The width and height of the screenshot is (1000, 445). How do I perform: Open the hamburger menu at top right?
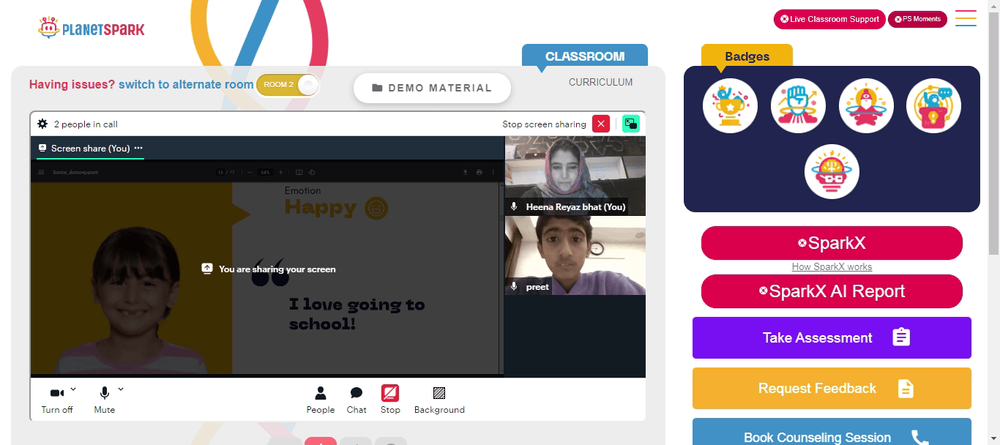click(966, 18)
